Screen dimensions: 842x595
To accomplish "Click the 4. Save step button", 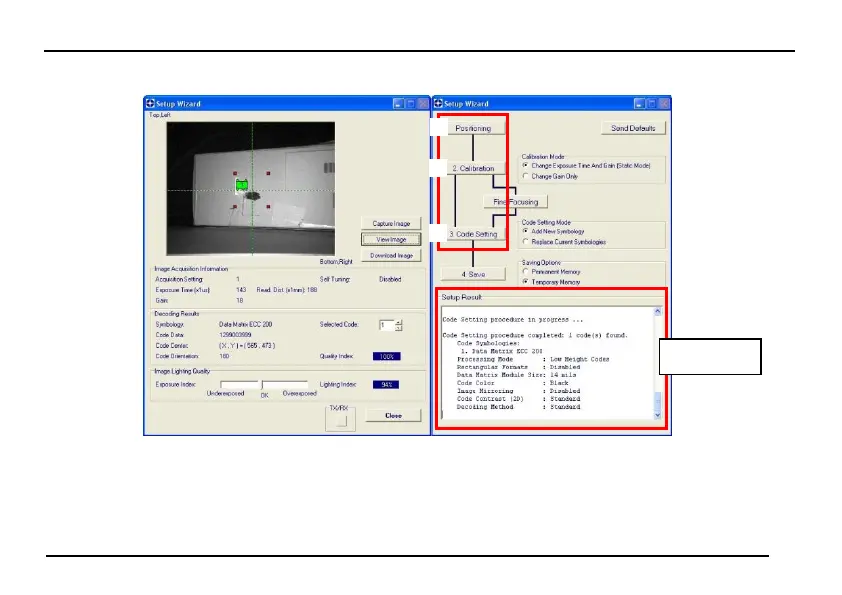I will [473, 274].
